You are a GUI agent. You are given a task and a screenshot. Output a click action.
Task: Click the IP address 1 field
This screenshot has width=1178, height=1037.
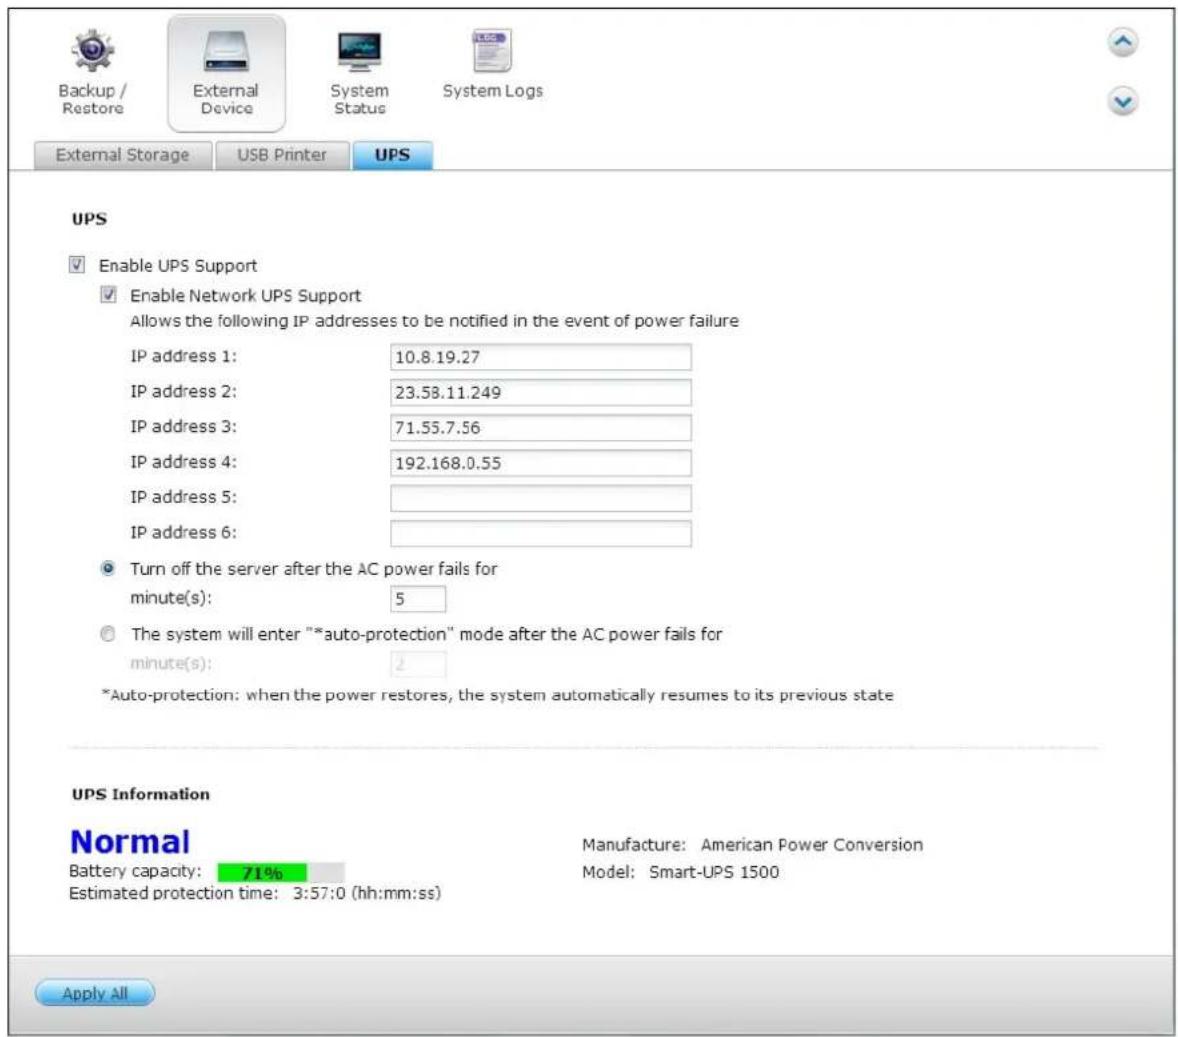pos(540,357)
